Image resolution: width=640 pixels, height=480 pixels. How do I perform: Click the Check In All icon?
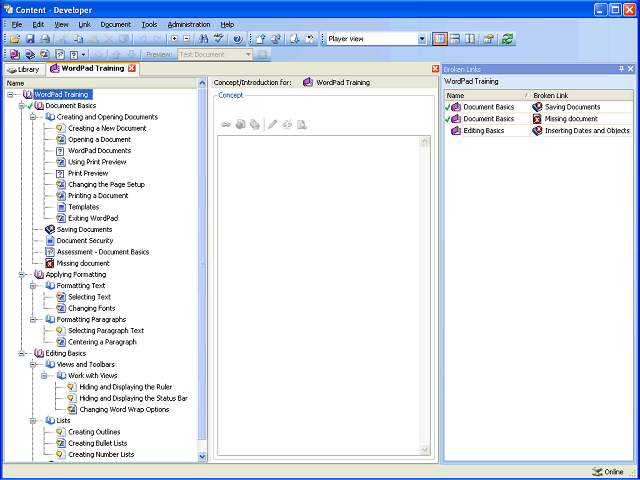click(276, 39)
